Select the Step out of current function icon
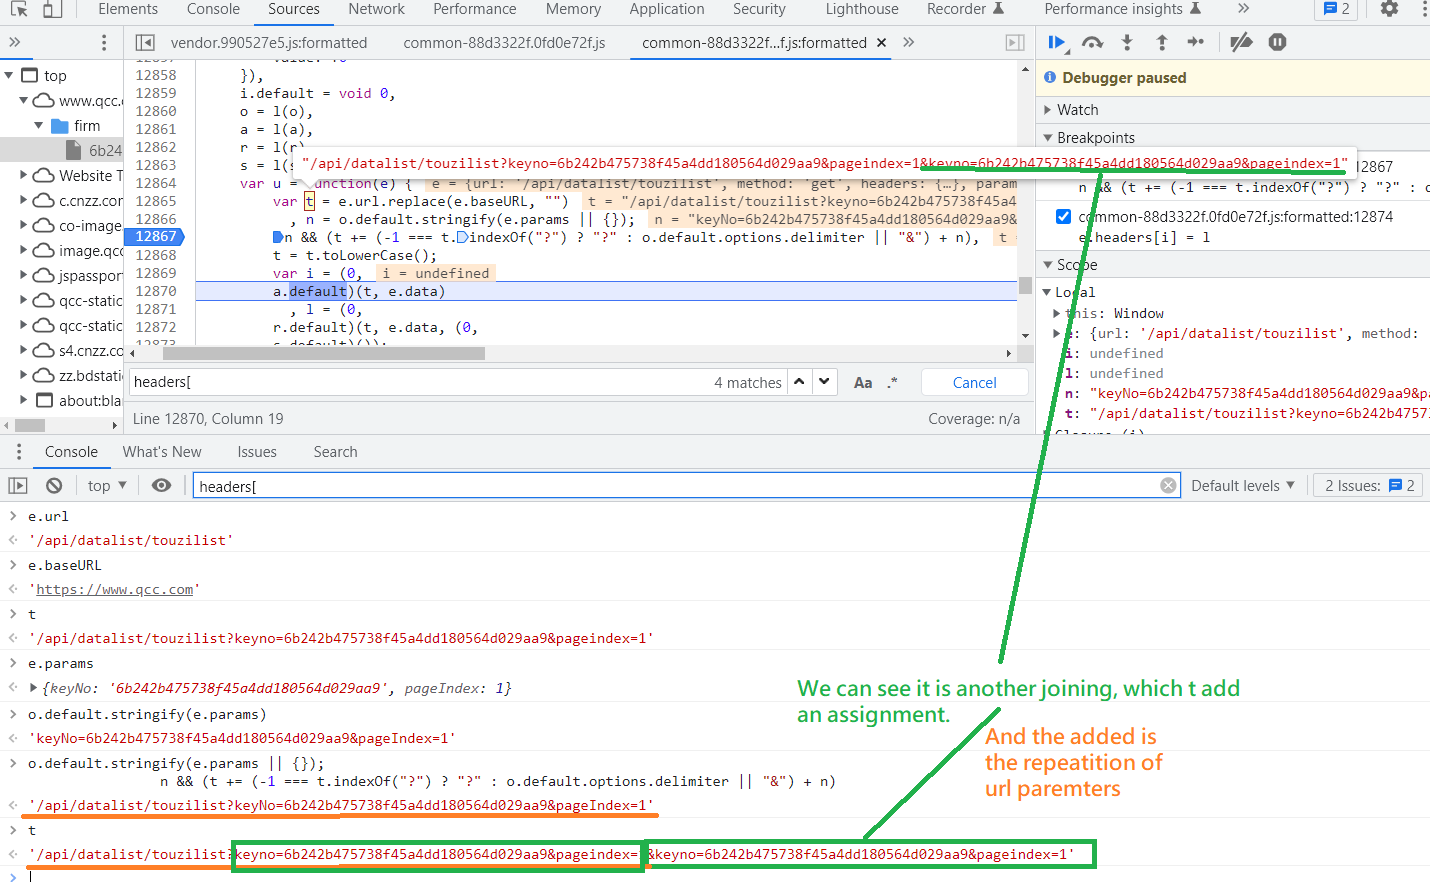1430x882 pixels. coord(1160,42)
